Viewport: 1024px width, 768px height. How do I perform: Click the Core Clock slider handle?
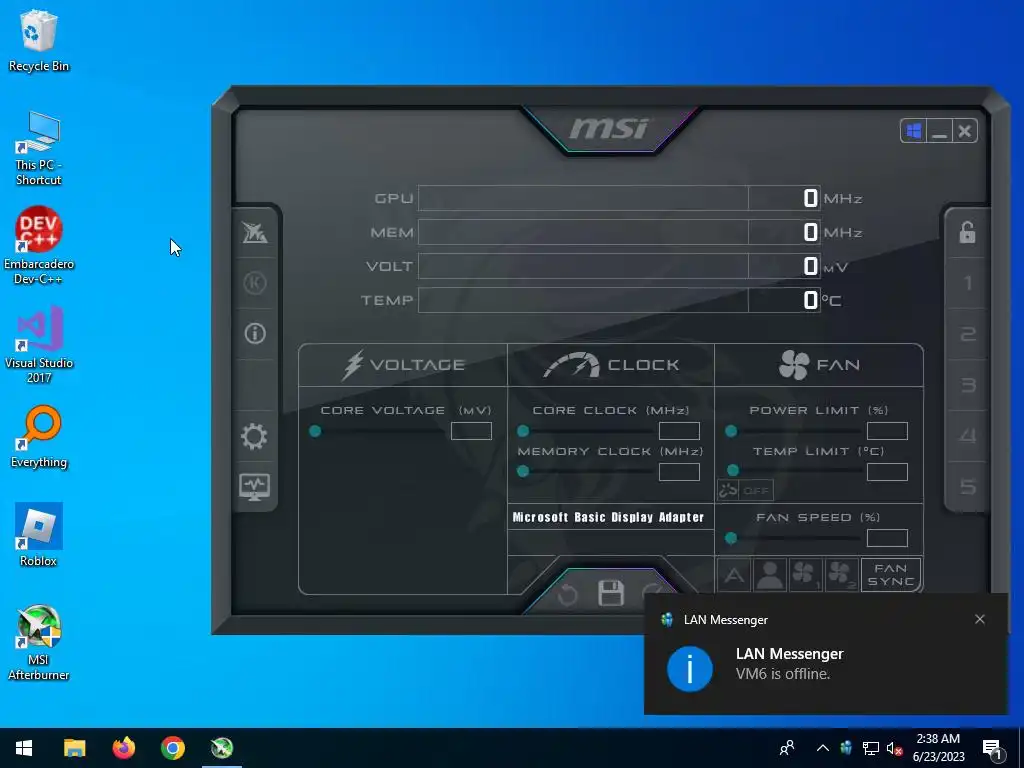coord(523,431)
